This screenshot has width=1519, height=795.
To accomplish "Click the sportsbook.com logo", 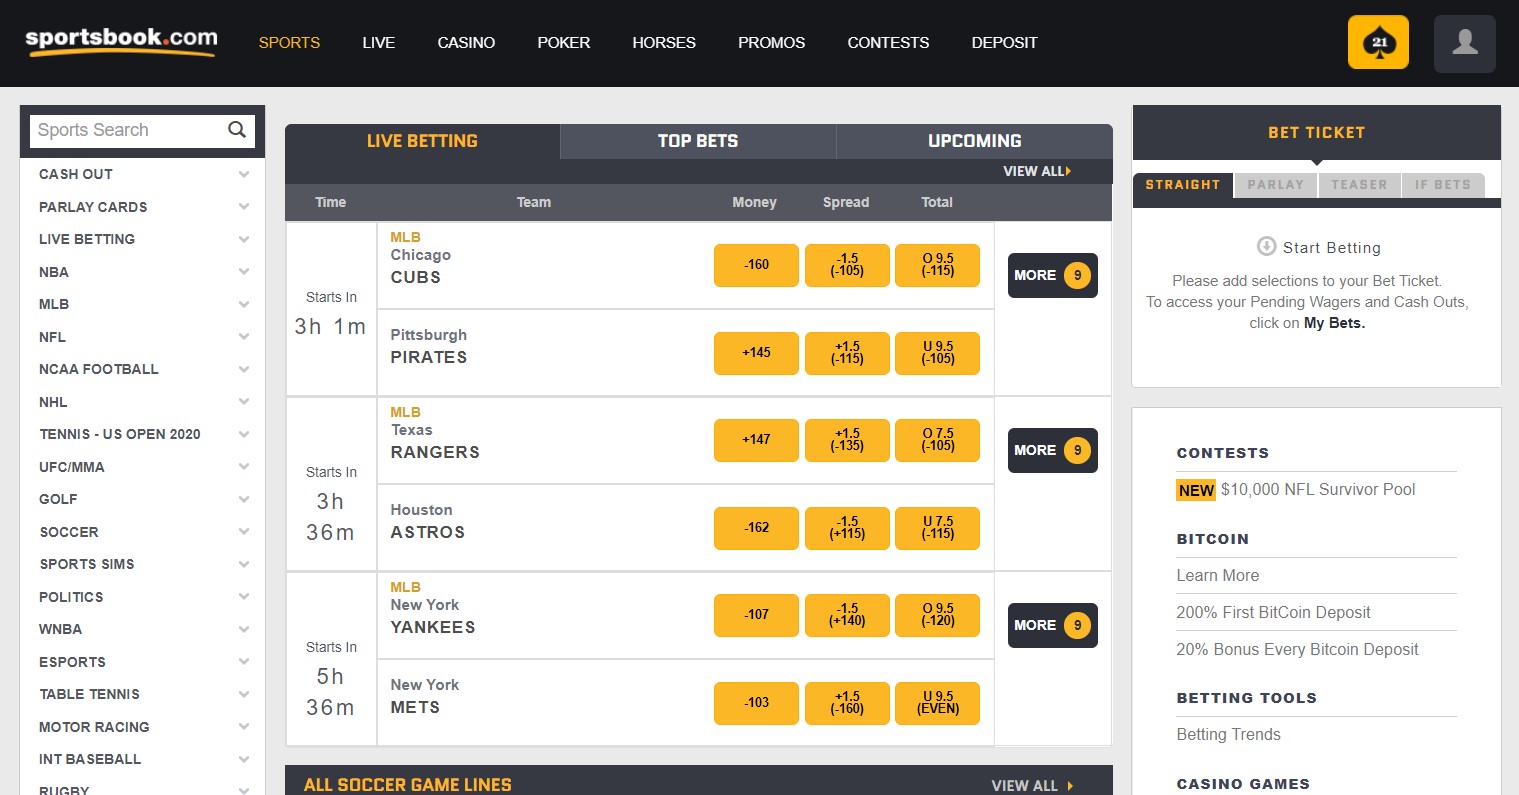I will pos(121,41).
